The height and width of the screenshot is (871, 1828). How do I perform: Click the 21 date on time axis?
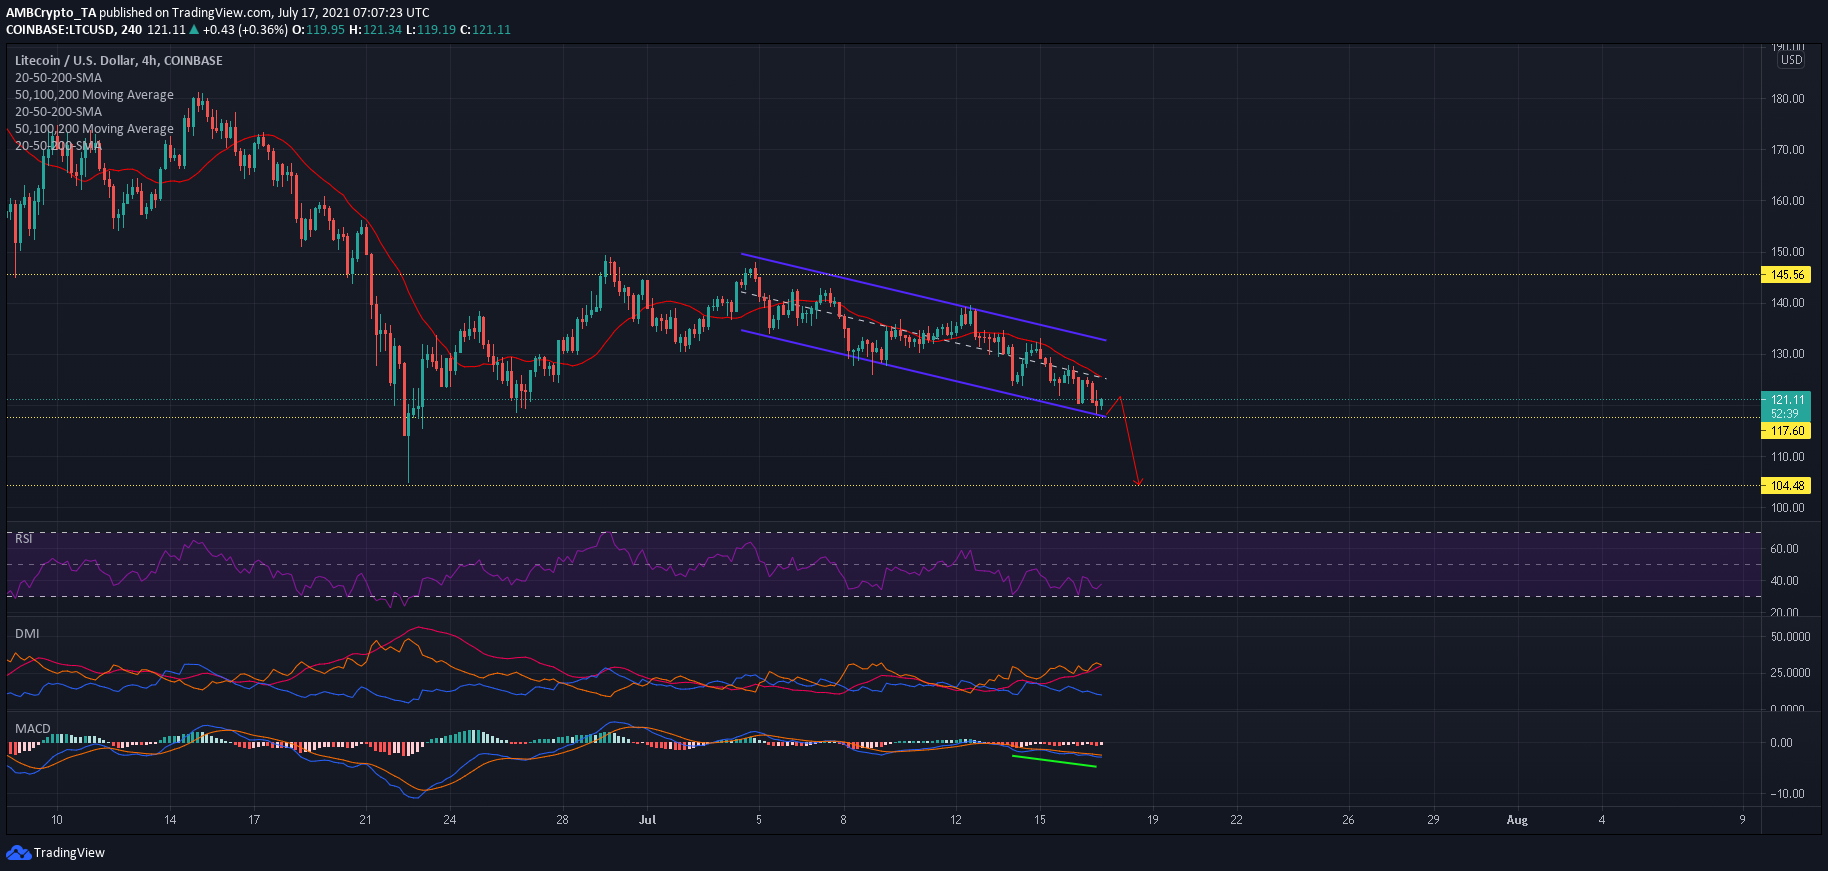(365, 819)
